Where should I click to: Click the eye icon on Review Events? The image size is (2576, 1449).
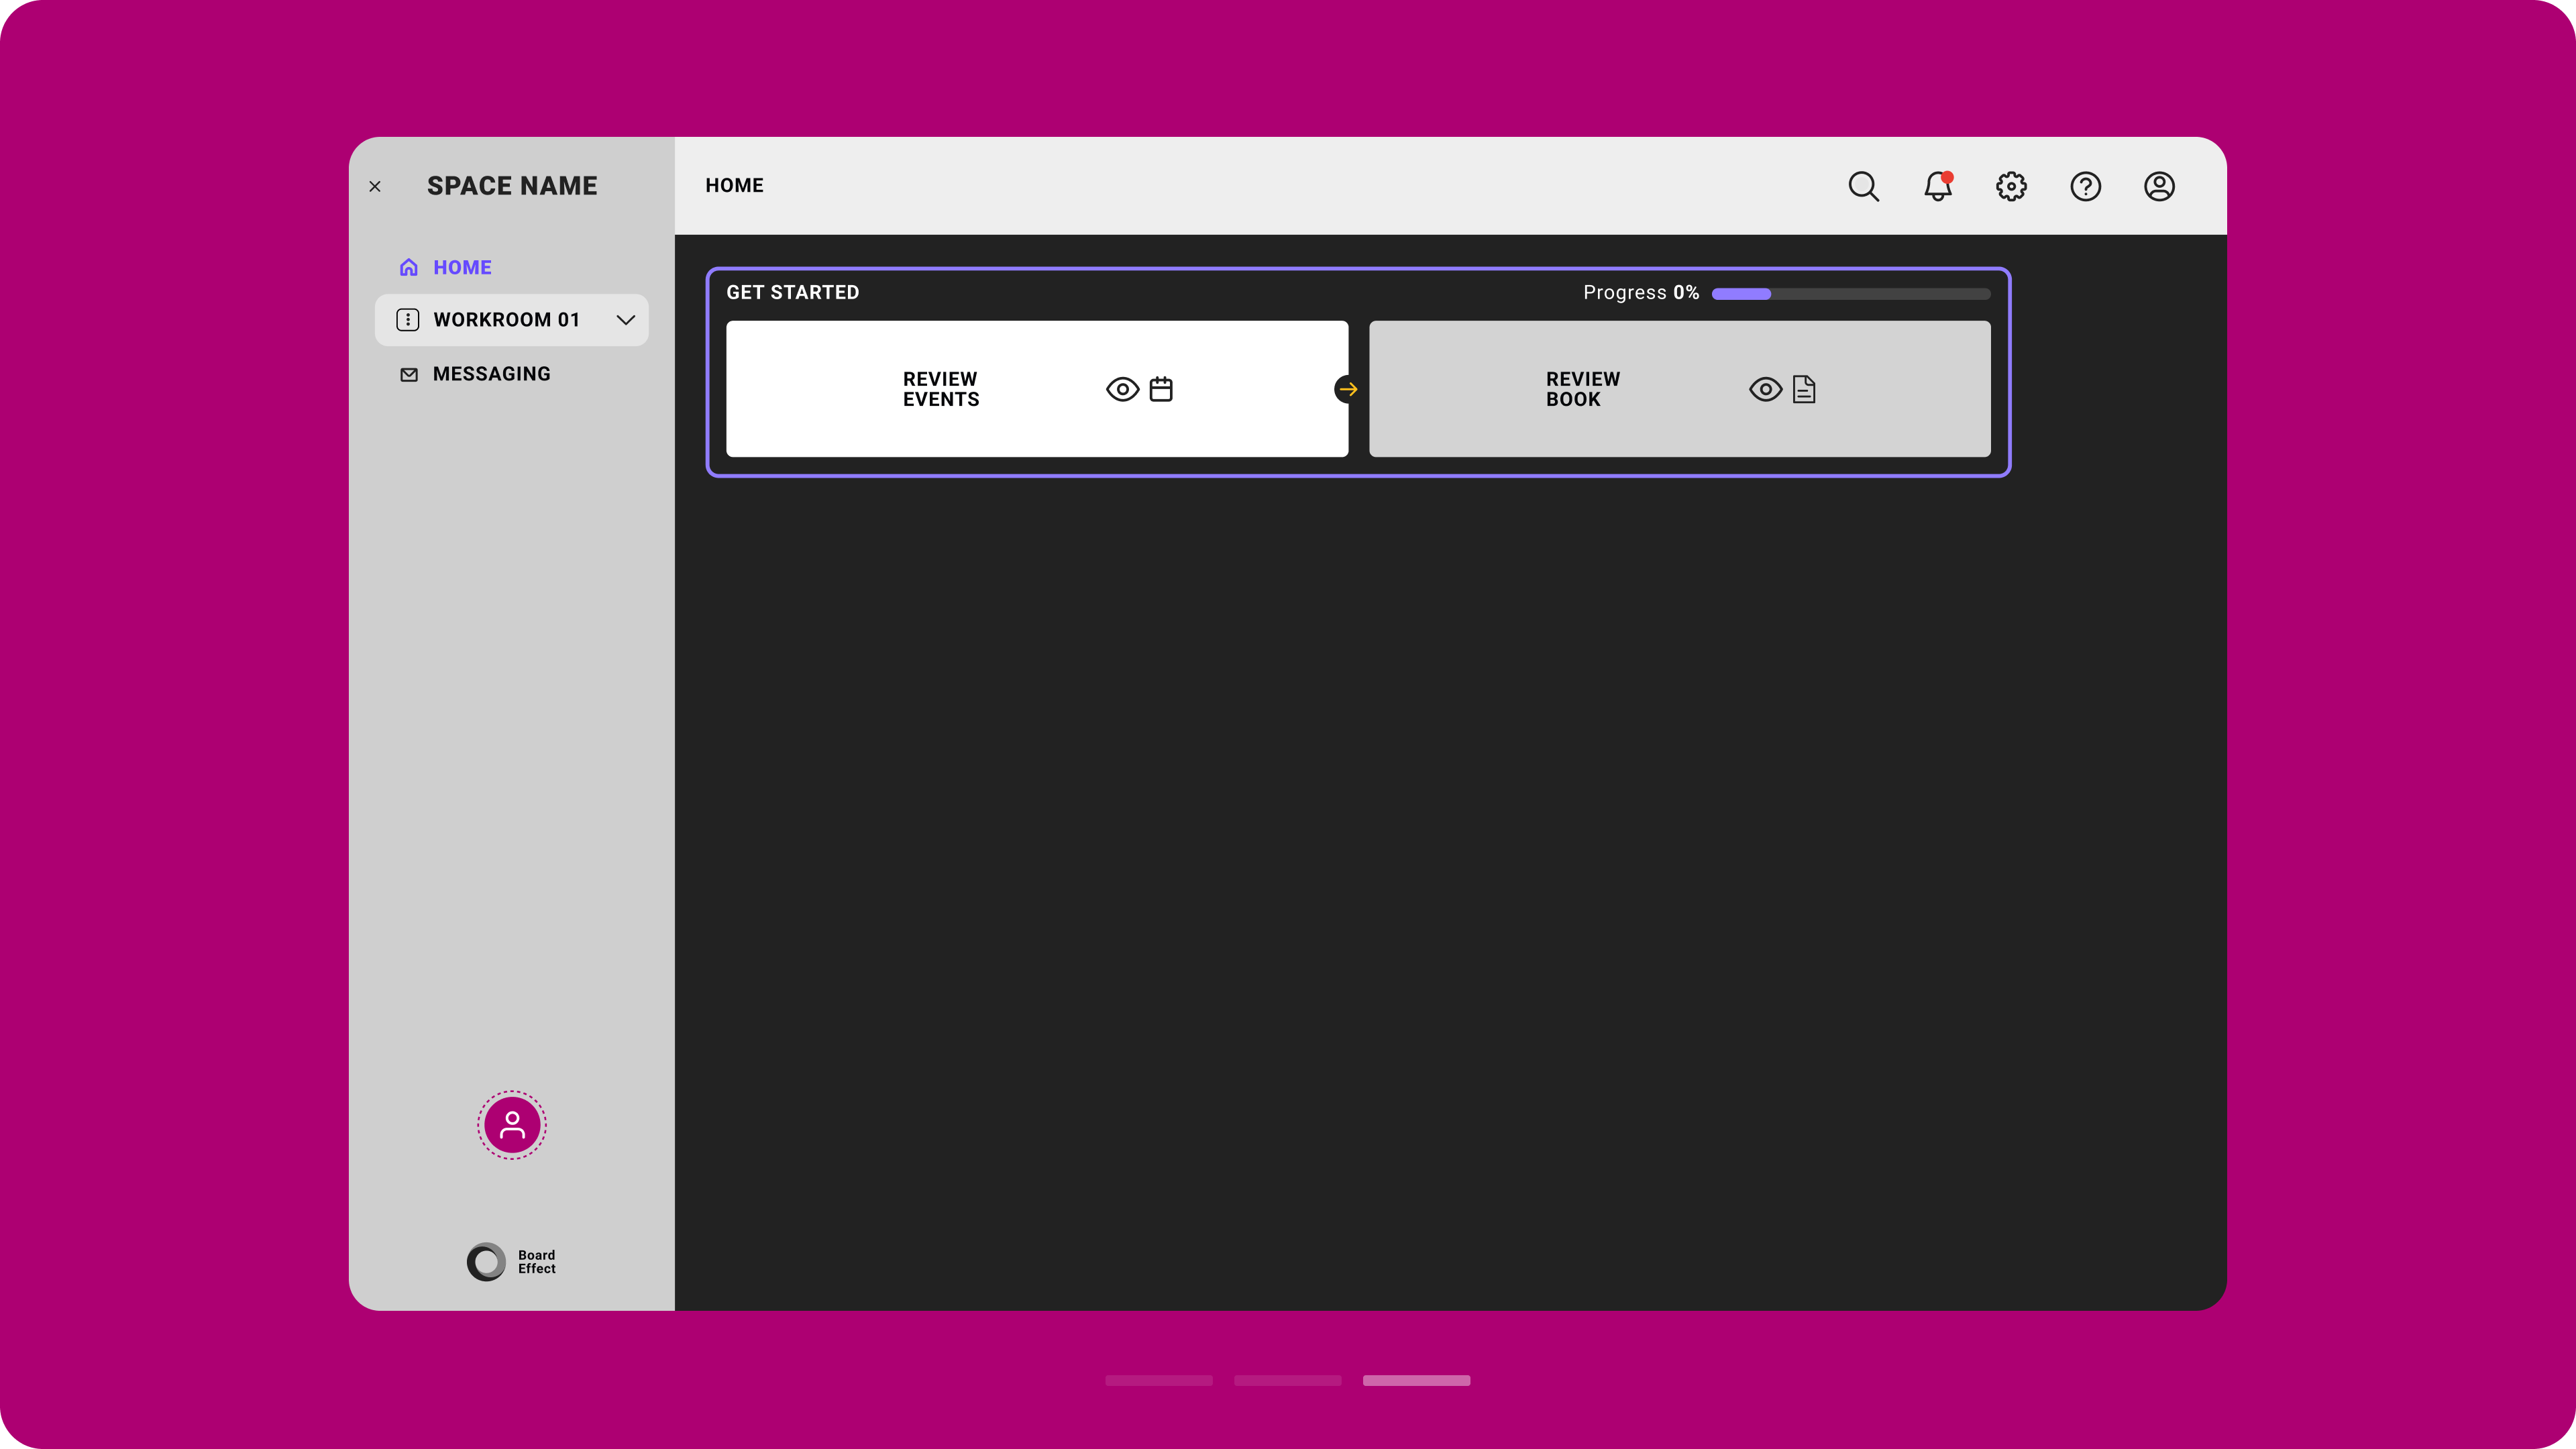click(1122, 389)
